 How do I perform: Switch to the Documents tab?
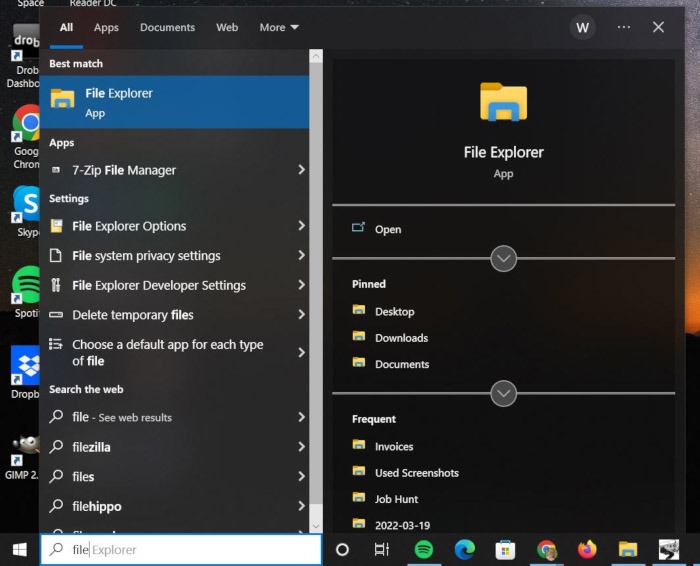(x=167, y=27)
